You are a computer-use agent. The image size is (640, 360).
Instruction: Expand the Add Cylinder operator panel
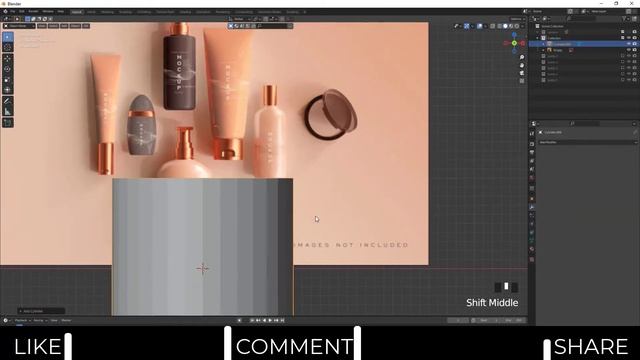41,311
